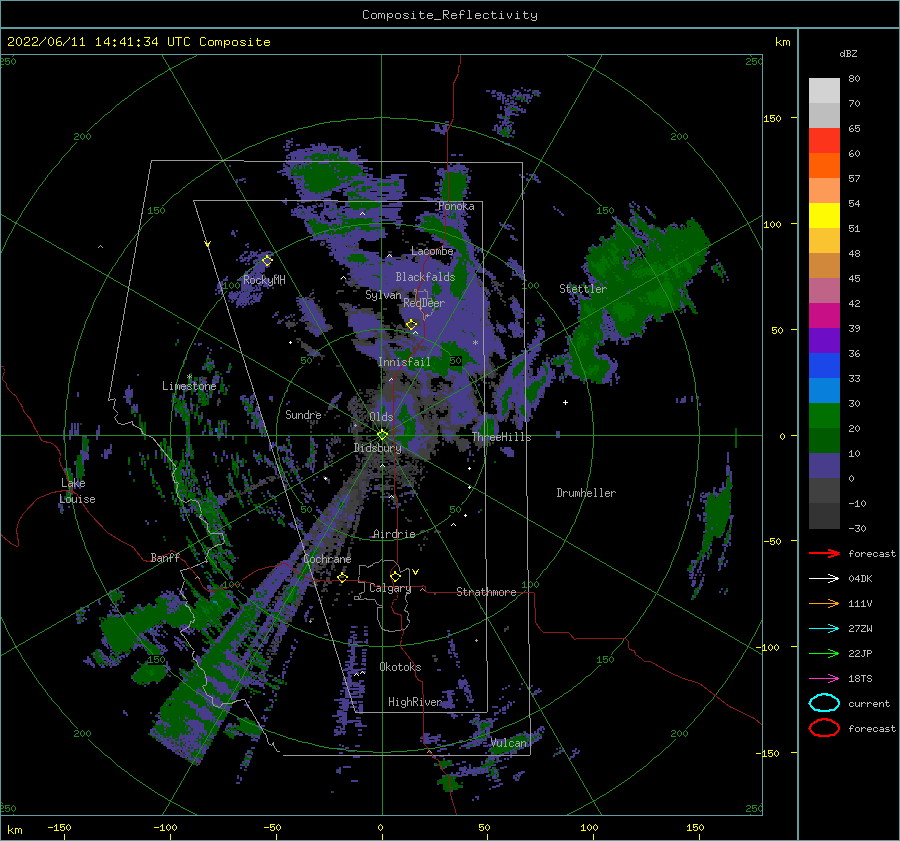Image resolution: width=900 pixels, height=841 pixels.
Task: Choose the violet 36-39 dBZ swatch
Action: (824, 341)
